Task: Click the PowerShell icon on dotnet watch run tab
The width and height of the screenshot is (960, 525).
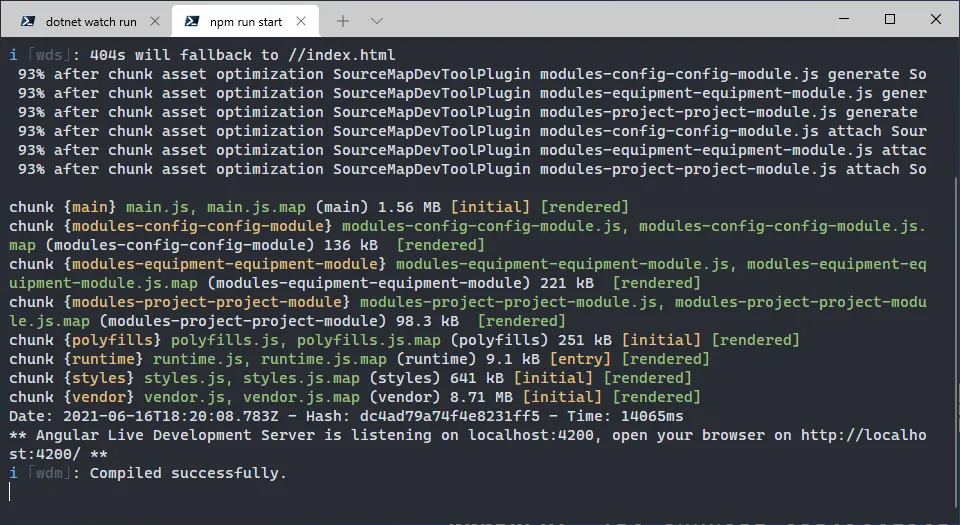Action: pos(28,21)
